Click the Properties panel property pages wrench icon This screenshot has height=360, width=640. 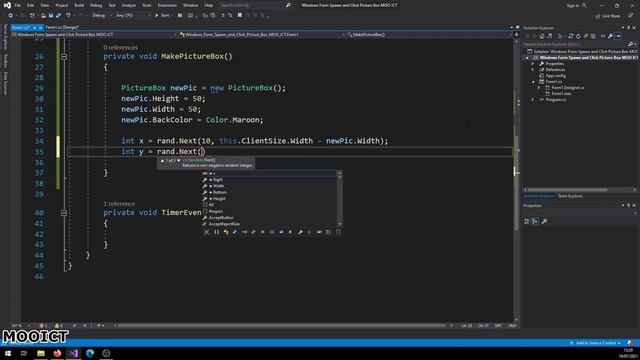pyautogui.click(x=544, y=221)
